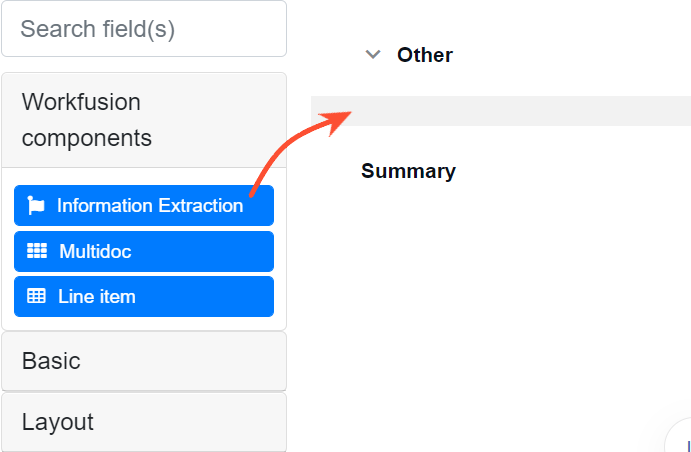Collapse the Other section via its chevron

point(373,55)
